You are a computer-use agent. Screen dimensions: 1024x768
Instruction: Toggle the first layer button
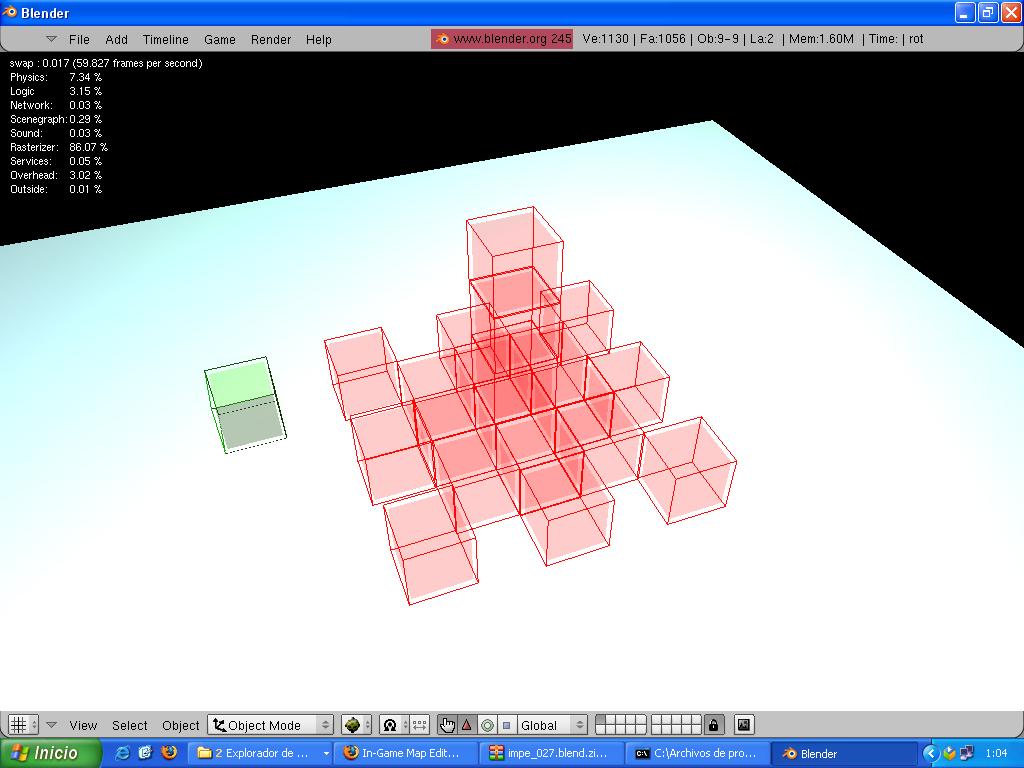pos(601,720)
